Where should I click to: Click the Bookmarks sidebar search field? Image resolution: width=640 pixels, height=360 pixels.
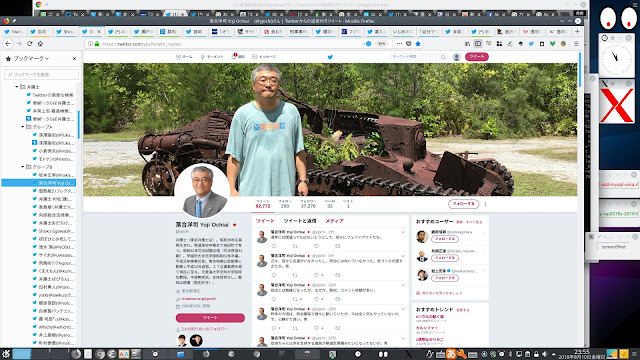[41, 75]
